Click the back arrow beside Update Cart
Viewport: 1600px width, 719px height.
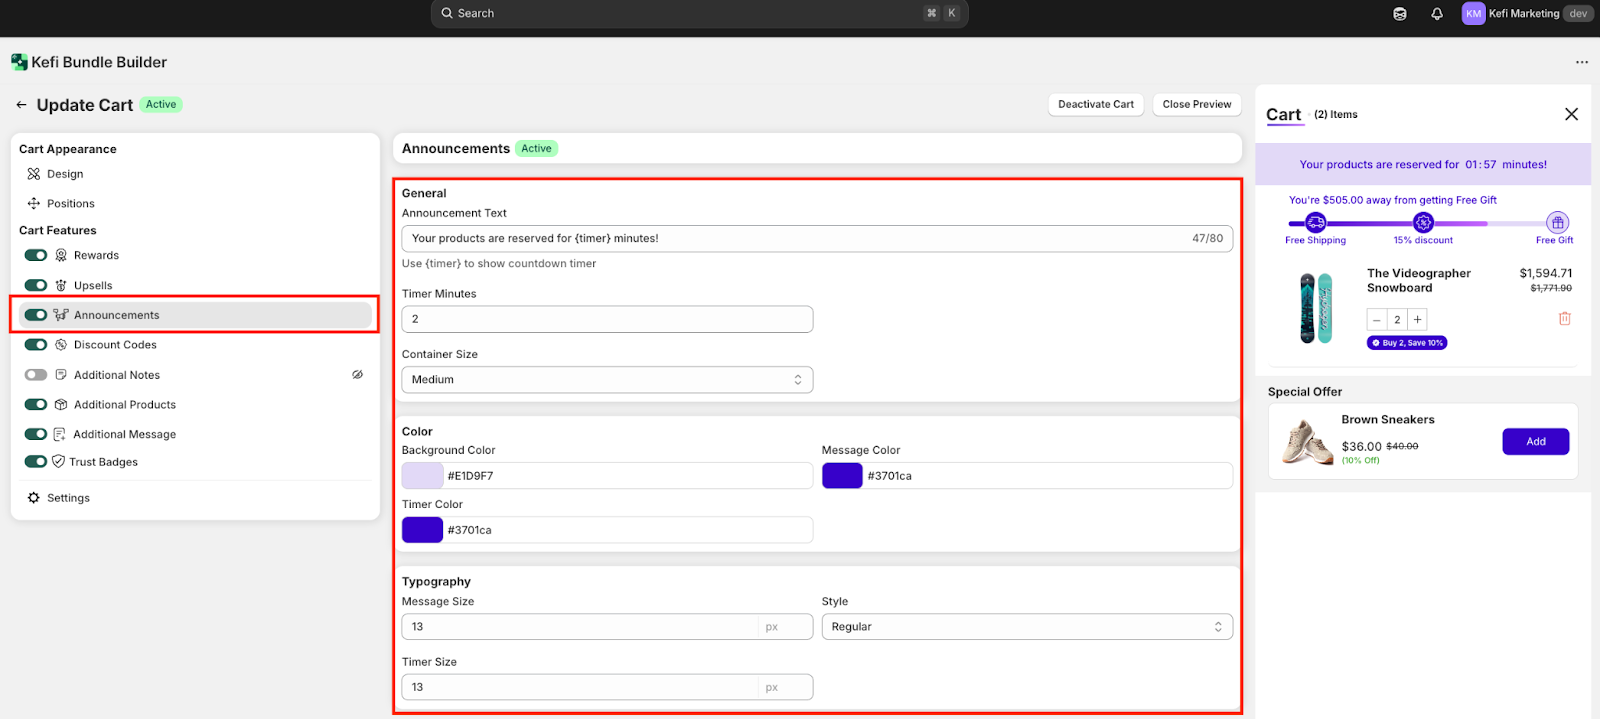coord(21,105)
